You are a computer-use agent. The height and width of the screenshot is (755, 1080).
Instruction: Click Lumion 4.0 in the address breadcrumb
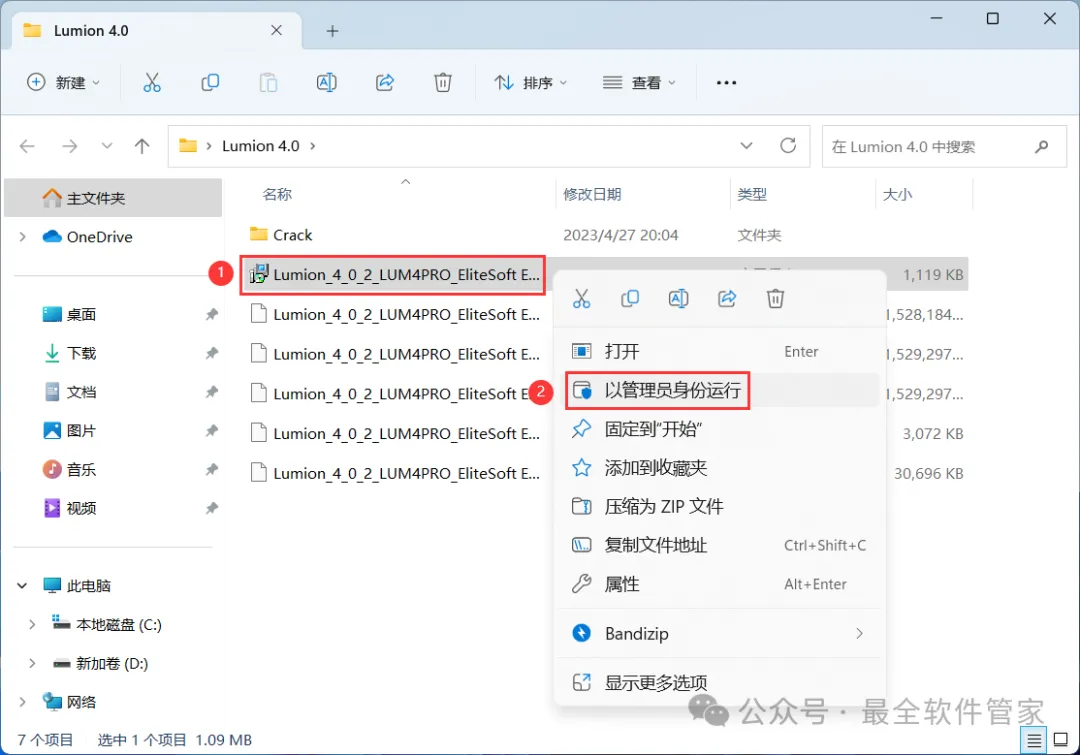260,146
